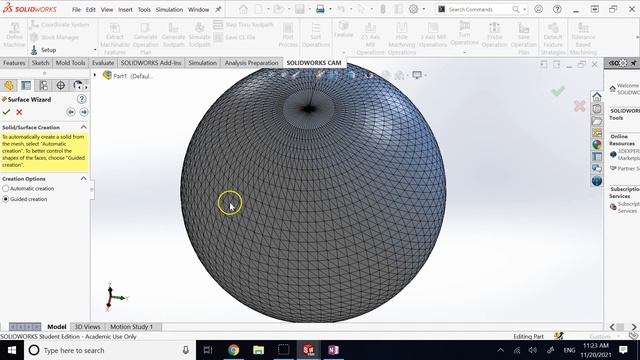Select the Guided creation radio button
640x360 pixels.
[x=6, y=199]
